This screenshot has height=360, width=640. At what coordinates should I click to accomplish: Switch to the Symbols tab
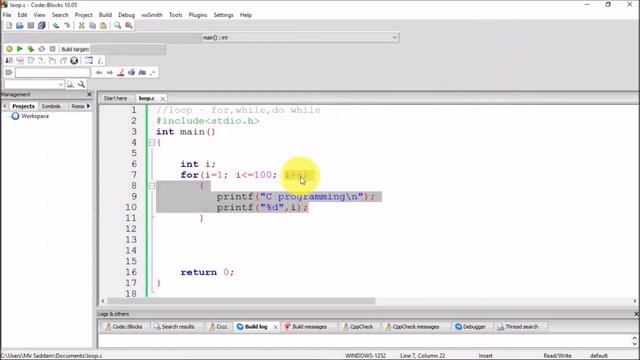point(51,106)
